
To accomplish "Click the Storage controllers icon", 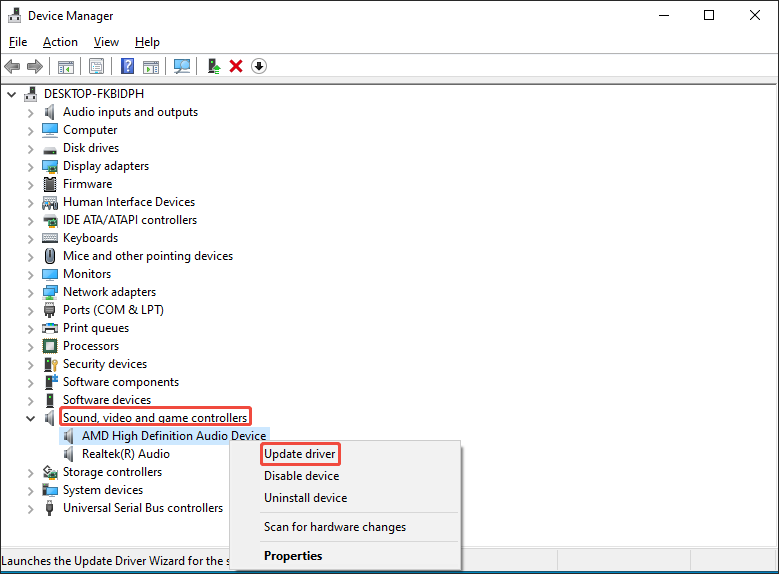I will point(50,472).
